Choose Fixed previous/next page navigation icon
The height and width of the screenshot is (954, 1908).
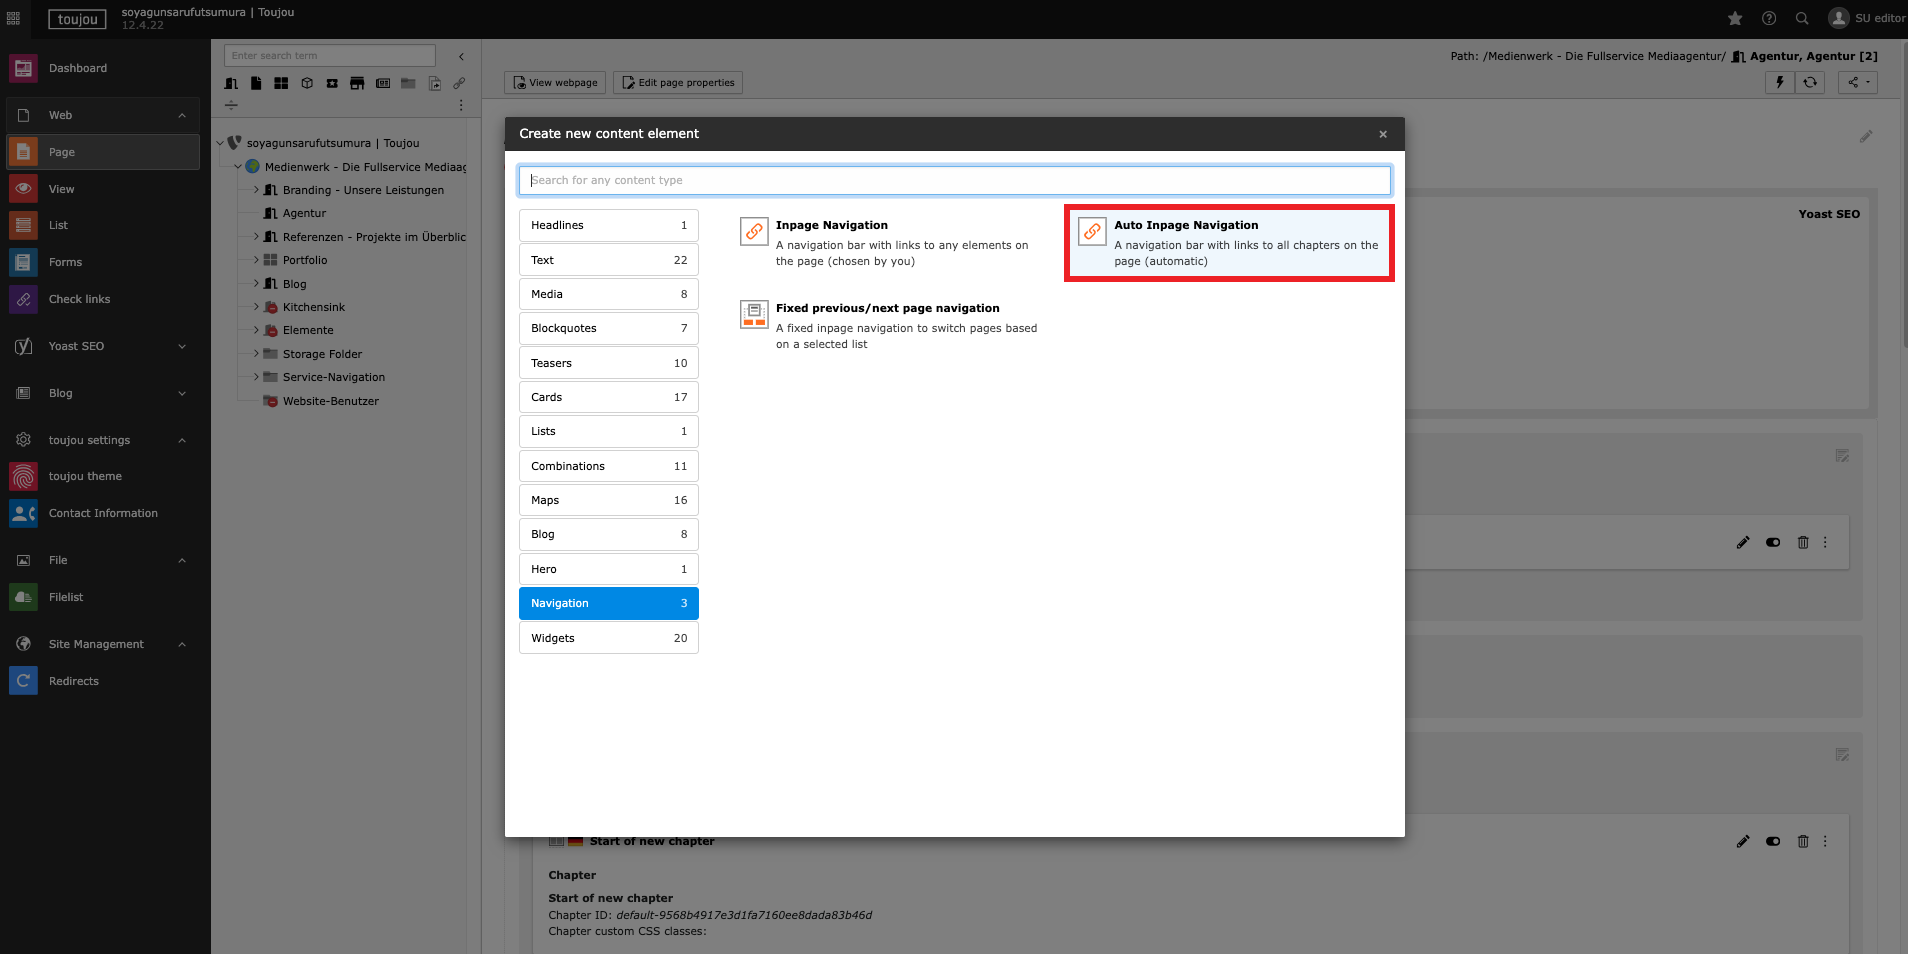tap(754, 314)
